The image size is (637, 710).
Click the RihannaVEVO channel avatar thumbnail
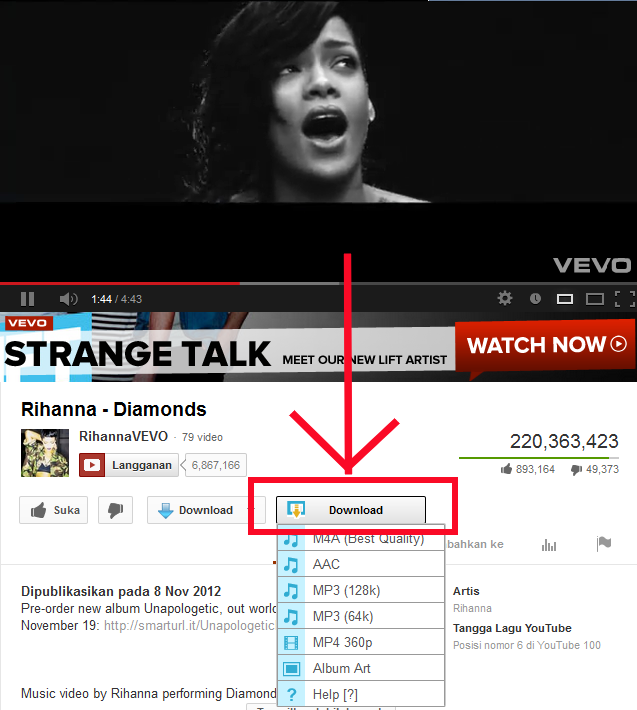(45, 453)
